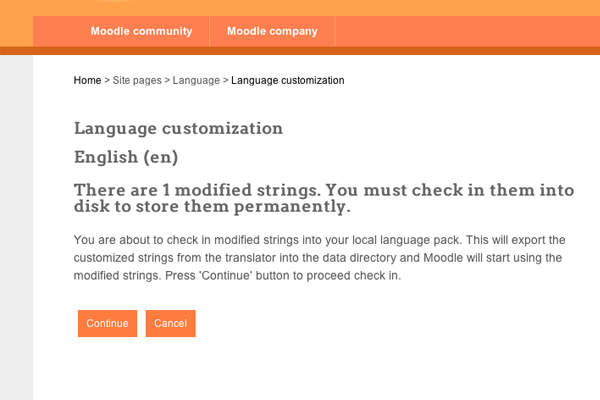Click the separator arrow after Home

107,80
